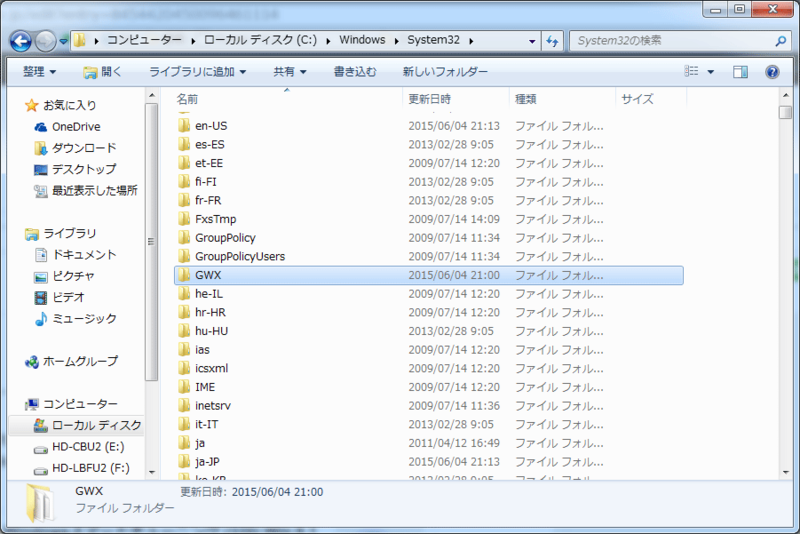The height and width of the screenshot is (534, 800).
Task: Select the お気に入り star in sidebar
Action: 32,106
